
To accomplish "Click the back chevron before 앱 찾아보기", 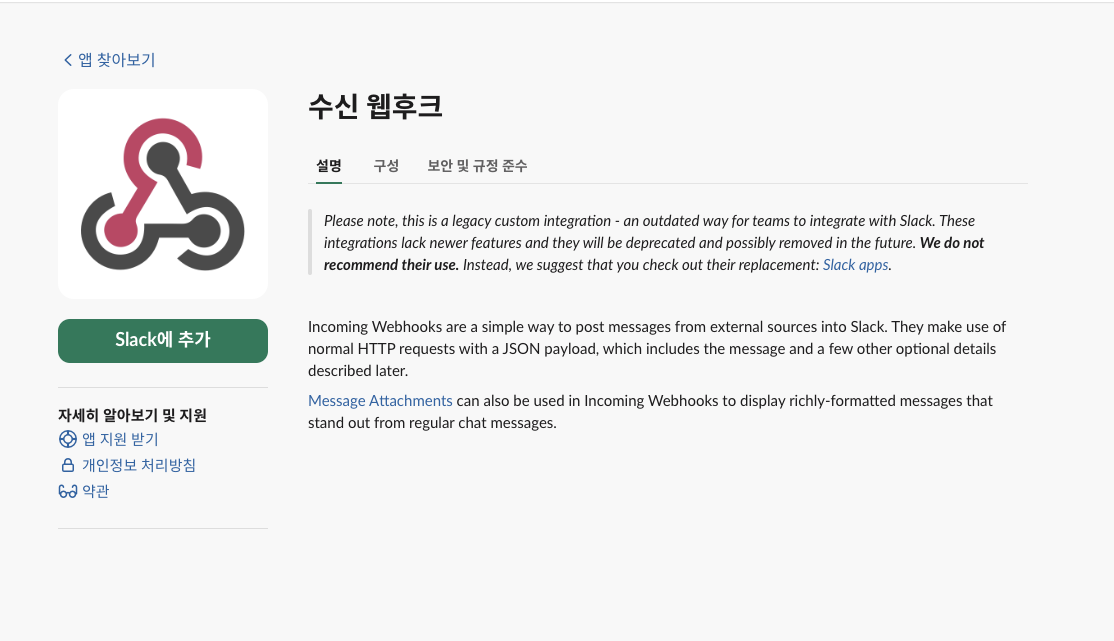I will 67,60.
